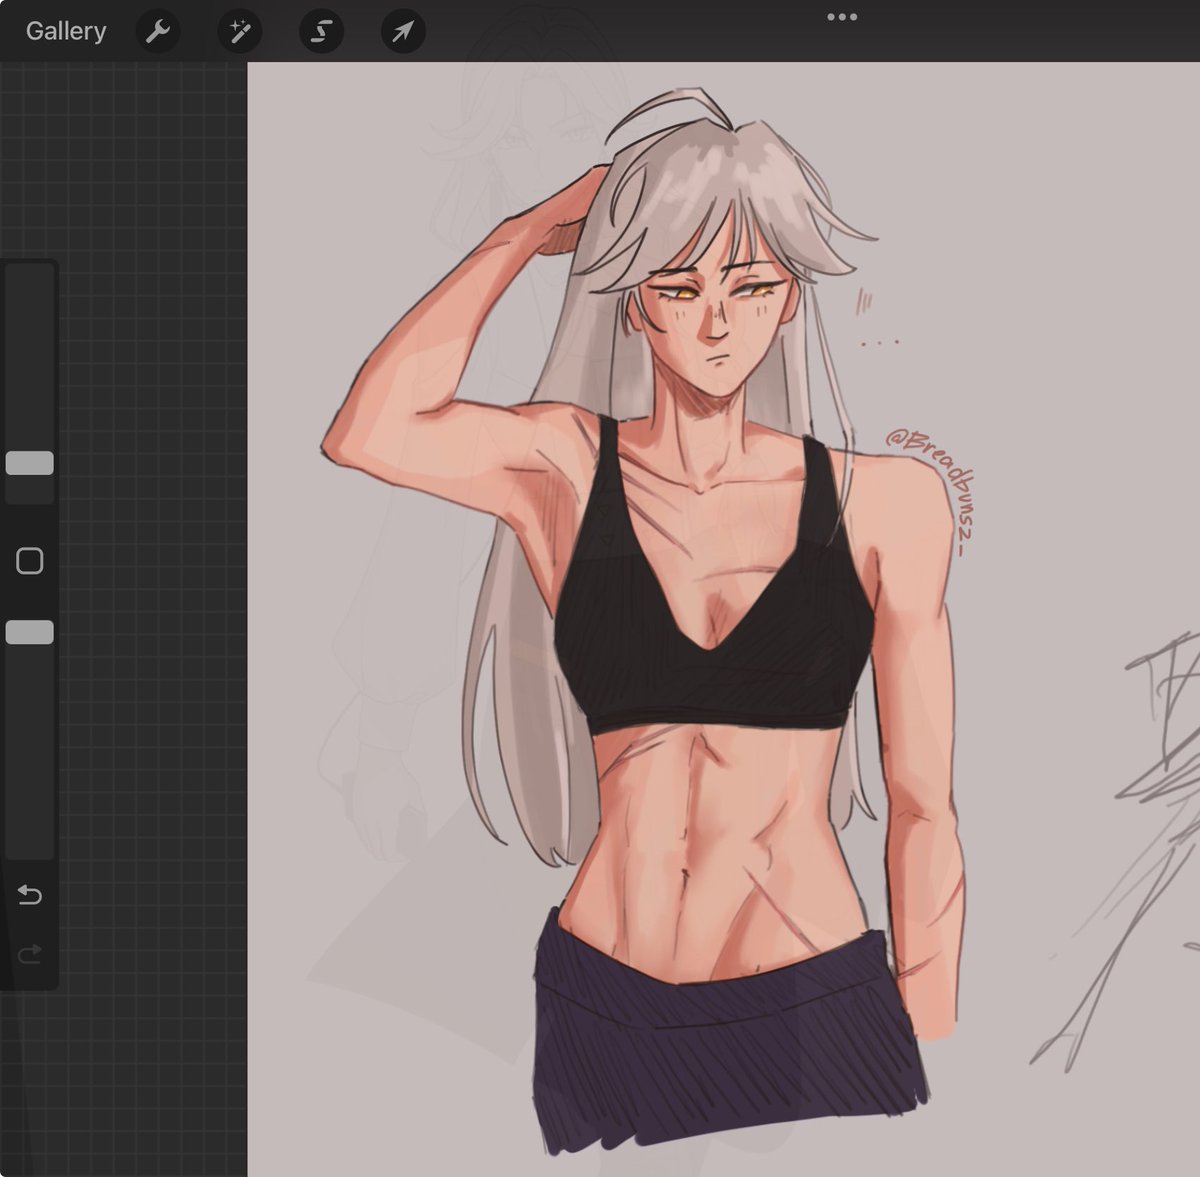
Task: Open the Adjustments magic wand menu
Action: (240, 32)
